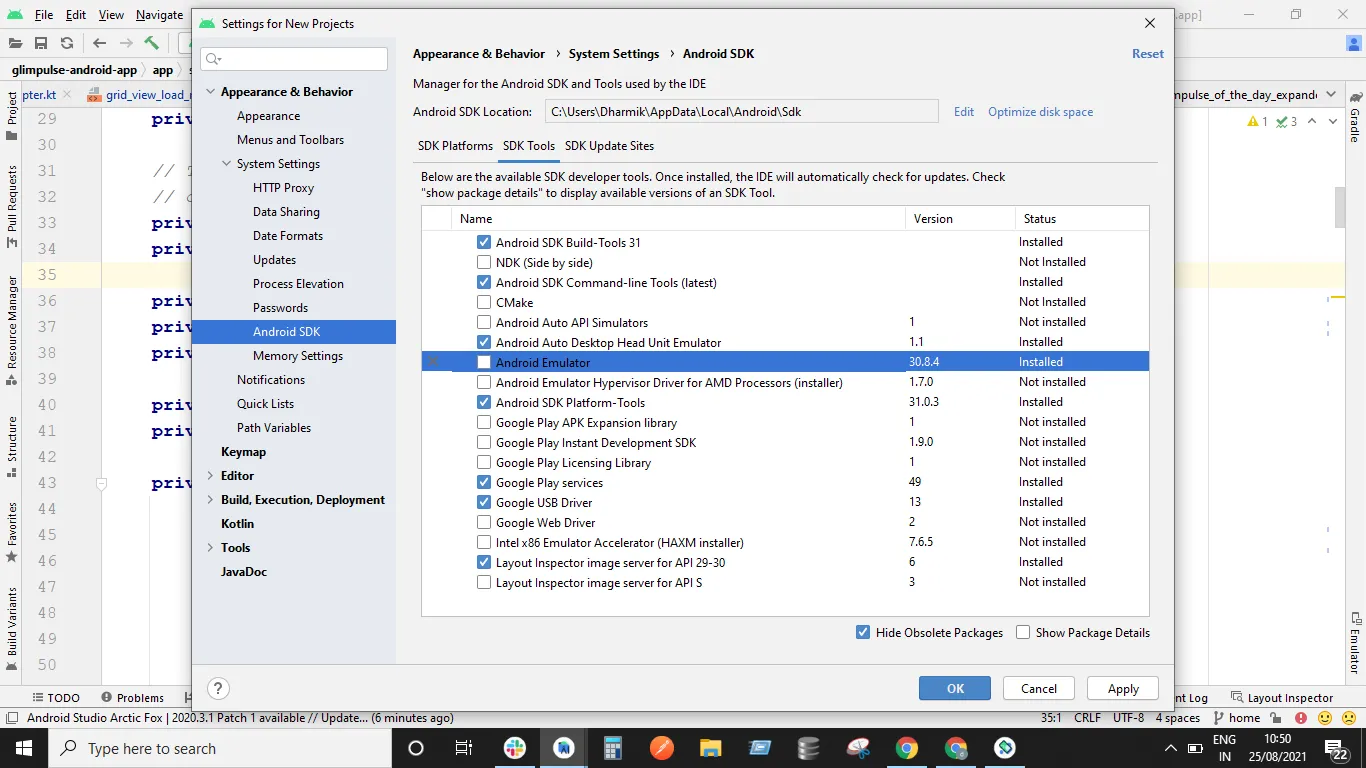Screen dimensions: 1366x768
Task: Show hidden system tray icons
Action: click(1171, 748)
